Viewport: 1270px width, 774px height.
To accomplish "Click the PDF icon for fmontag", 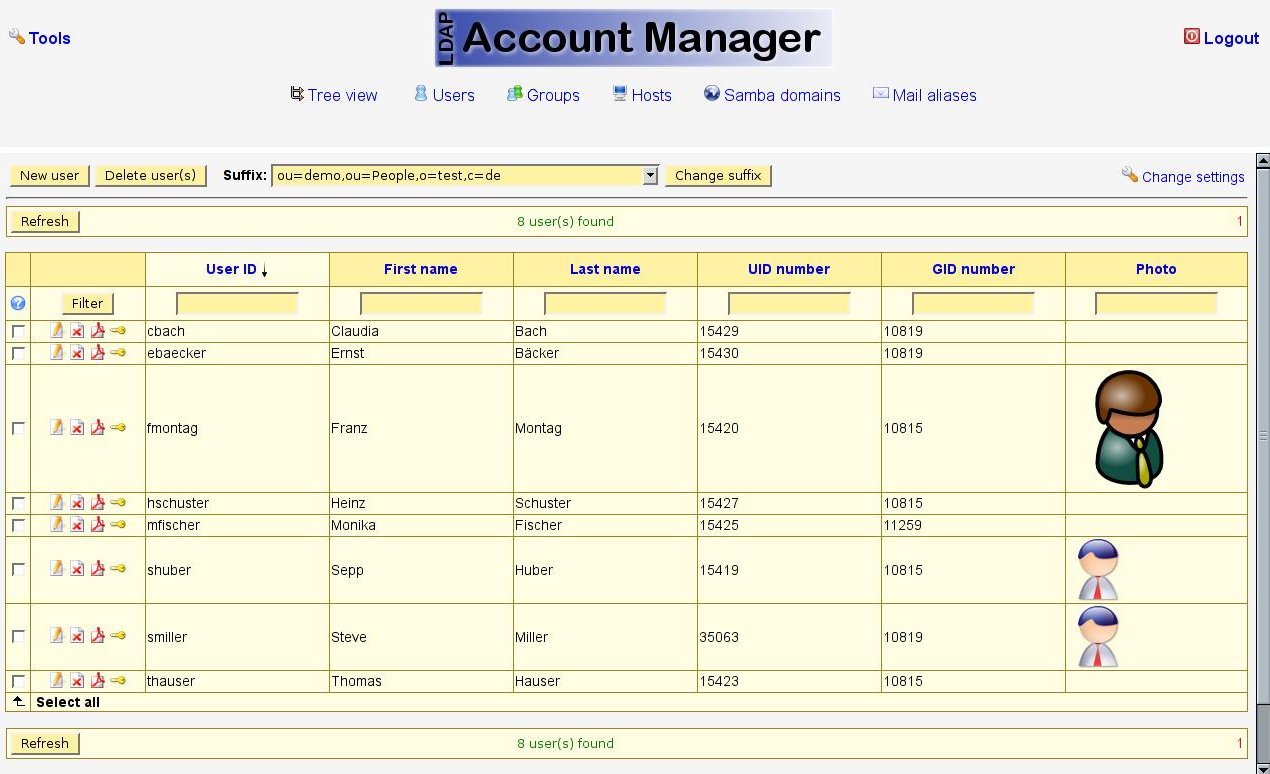I will tap(97, 428).
